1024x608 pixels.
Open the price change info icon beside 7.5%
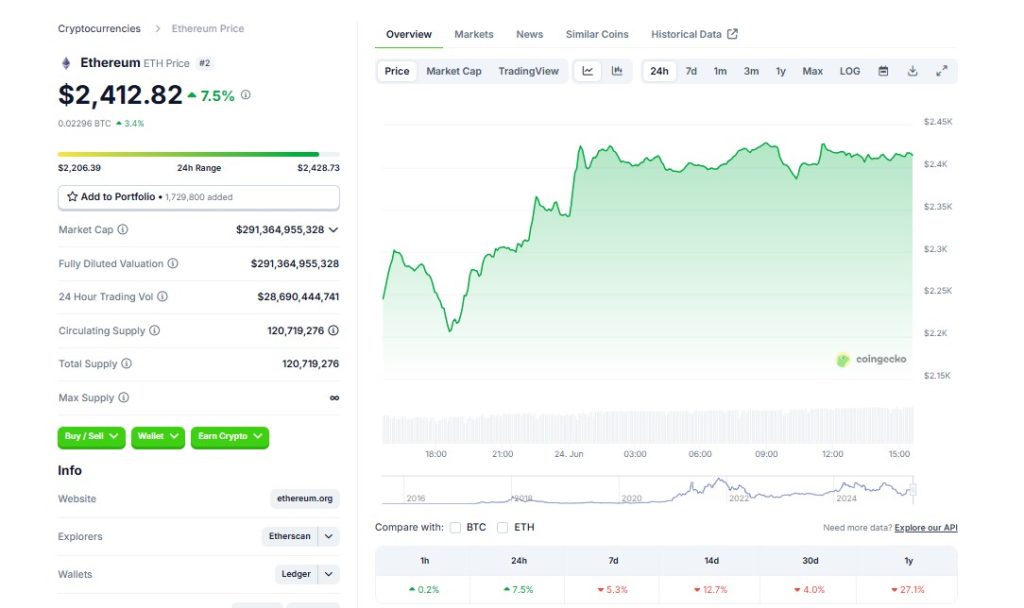click(x=246, y=95)
